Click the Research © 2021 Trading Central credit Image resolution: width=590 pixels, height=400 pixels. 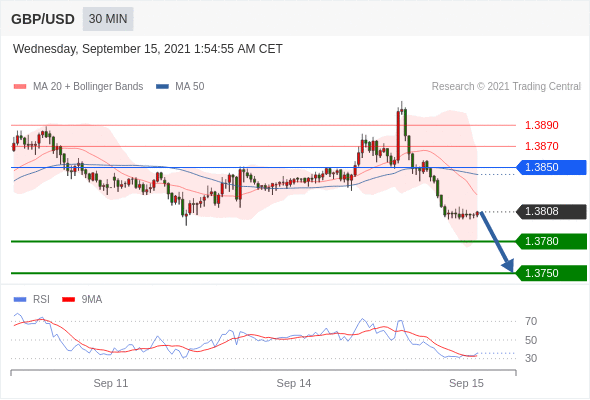(x=506, y=87)
